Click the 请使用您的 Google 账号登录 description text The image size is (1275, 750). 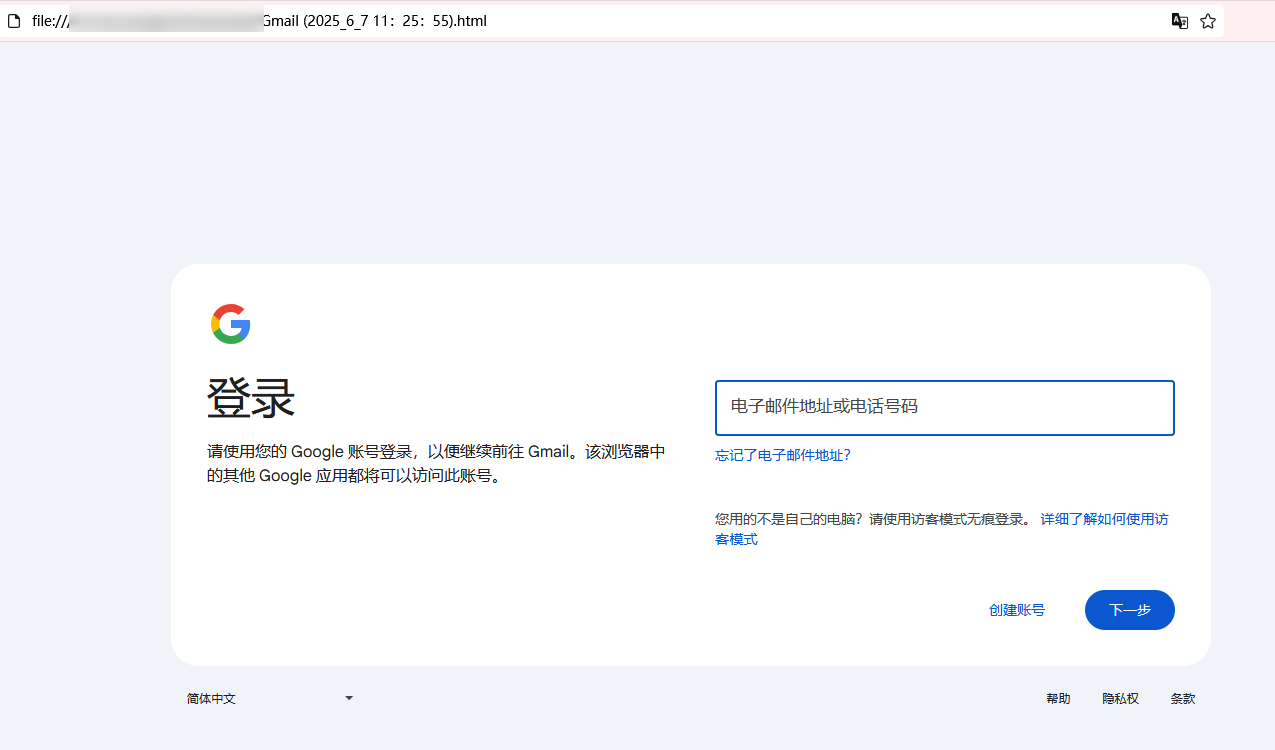point(436,464)
